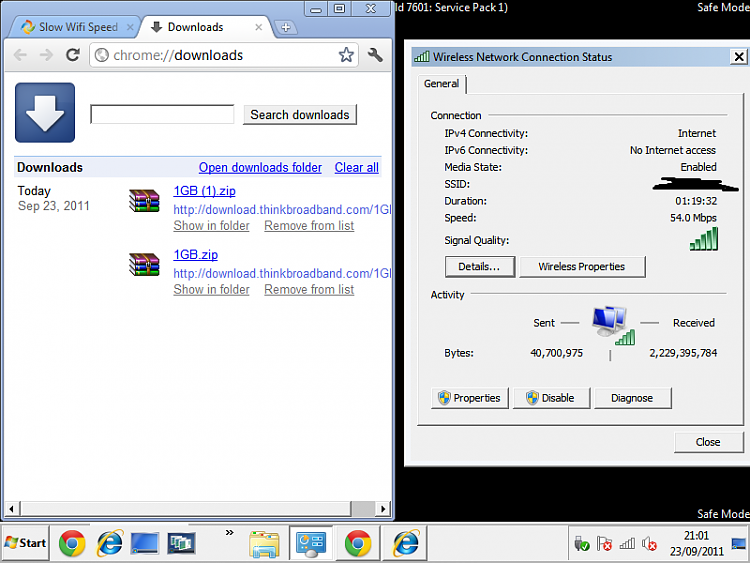
Task: Close the Slow Wifi Speed tab
Action: tap(130, 27)
